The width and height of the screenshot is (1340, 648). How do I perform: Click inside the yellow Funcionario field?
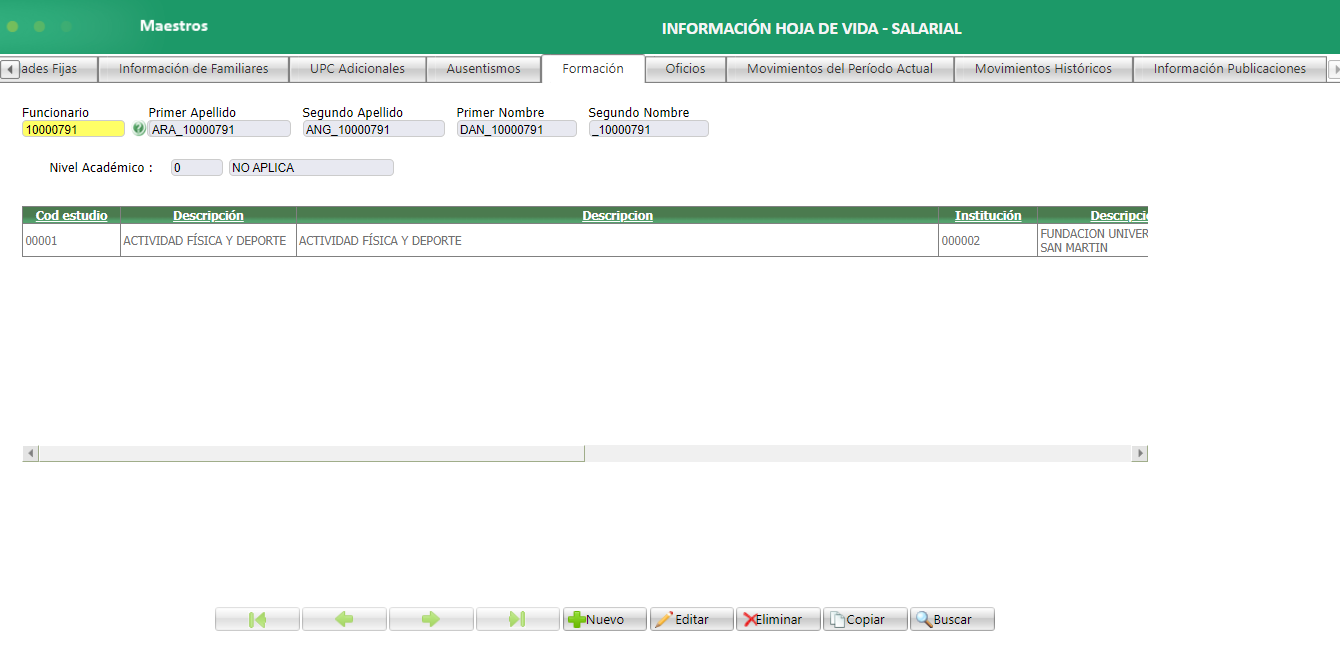click(x=72, y=128)
